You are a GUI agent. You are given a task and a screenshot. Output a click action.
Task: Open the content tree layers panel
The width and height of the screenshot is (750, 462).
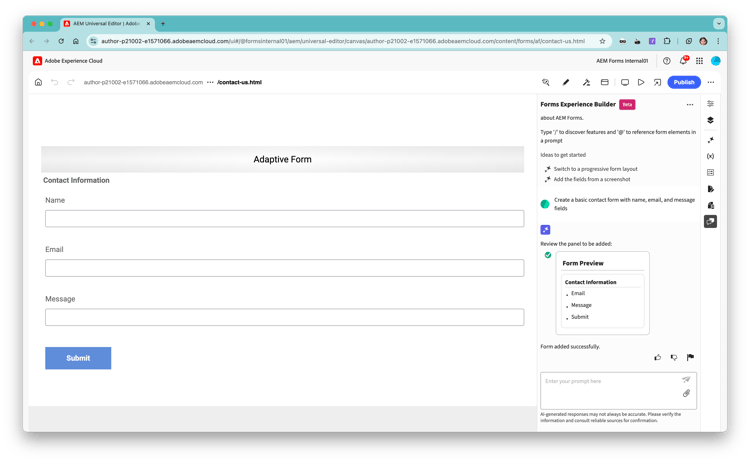tap(710, 120)
